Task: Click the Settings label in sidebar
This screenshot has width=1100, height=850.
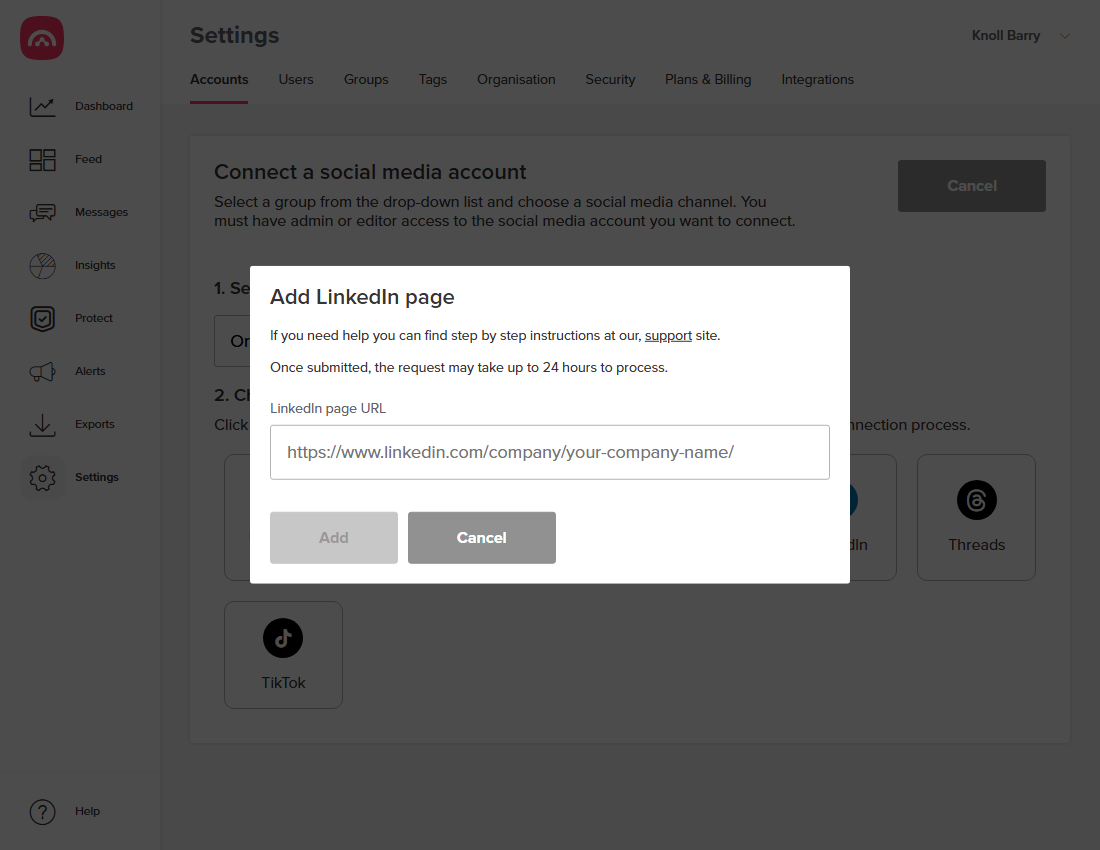Action: [x=97, y=477]
